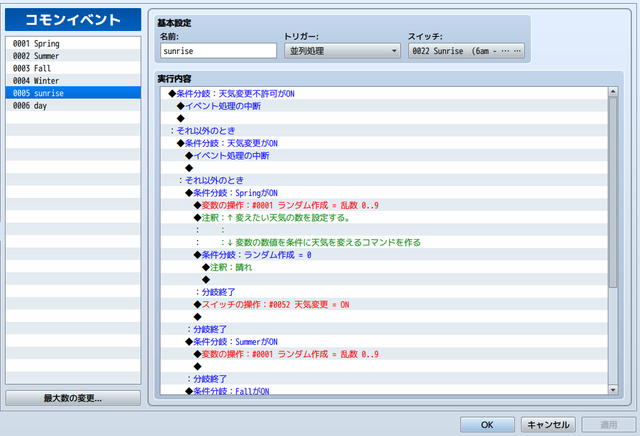Select line 条件分岐：SummerがON
The height and width of the screenshot is (436, 640).
click(x=384, y=342)
